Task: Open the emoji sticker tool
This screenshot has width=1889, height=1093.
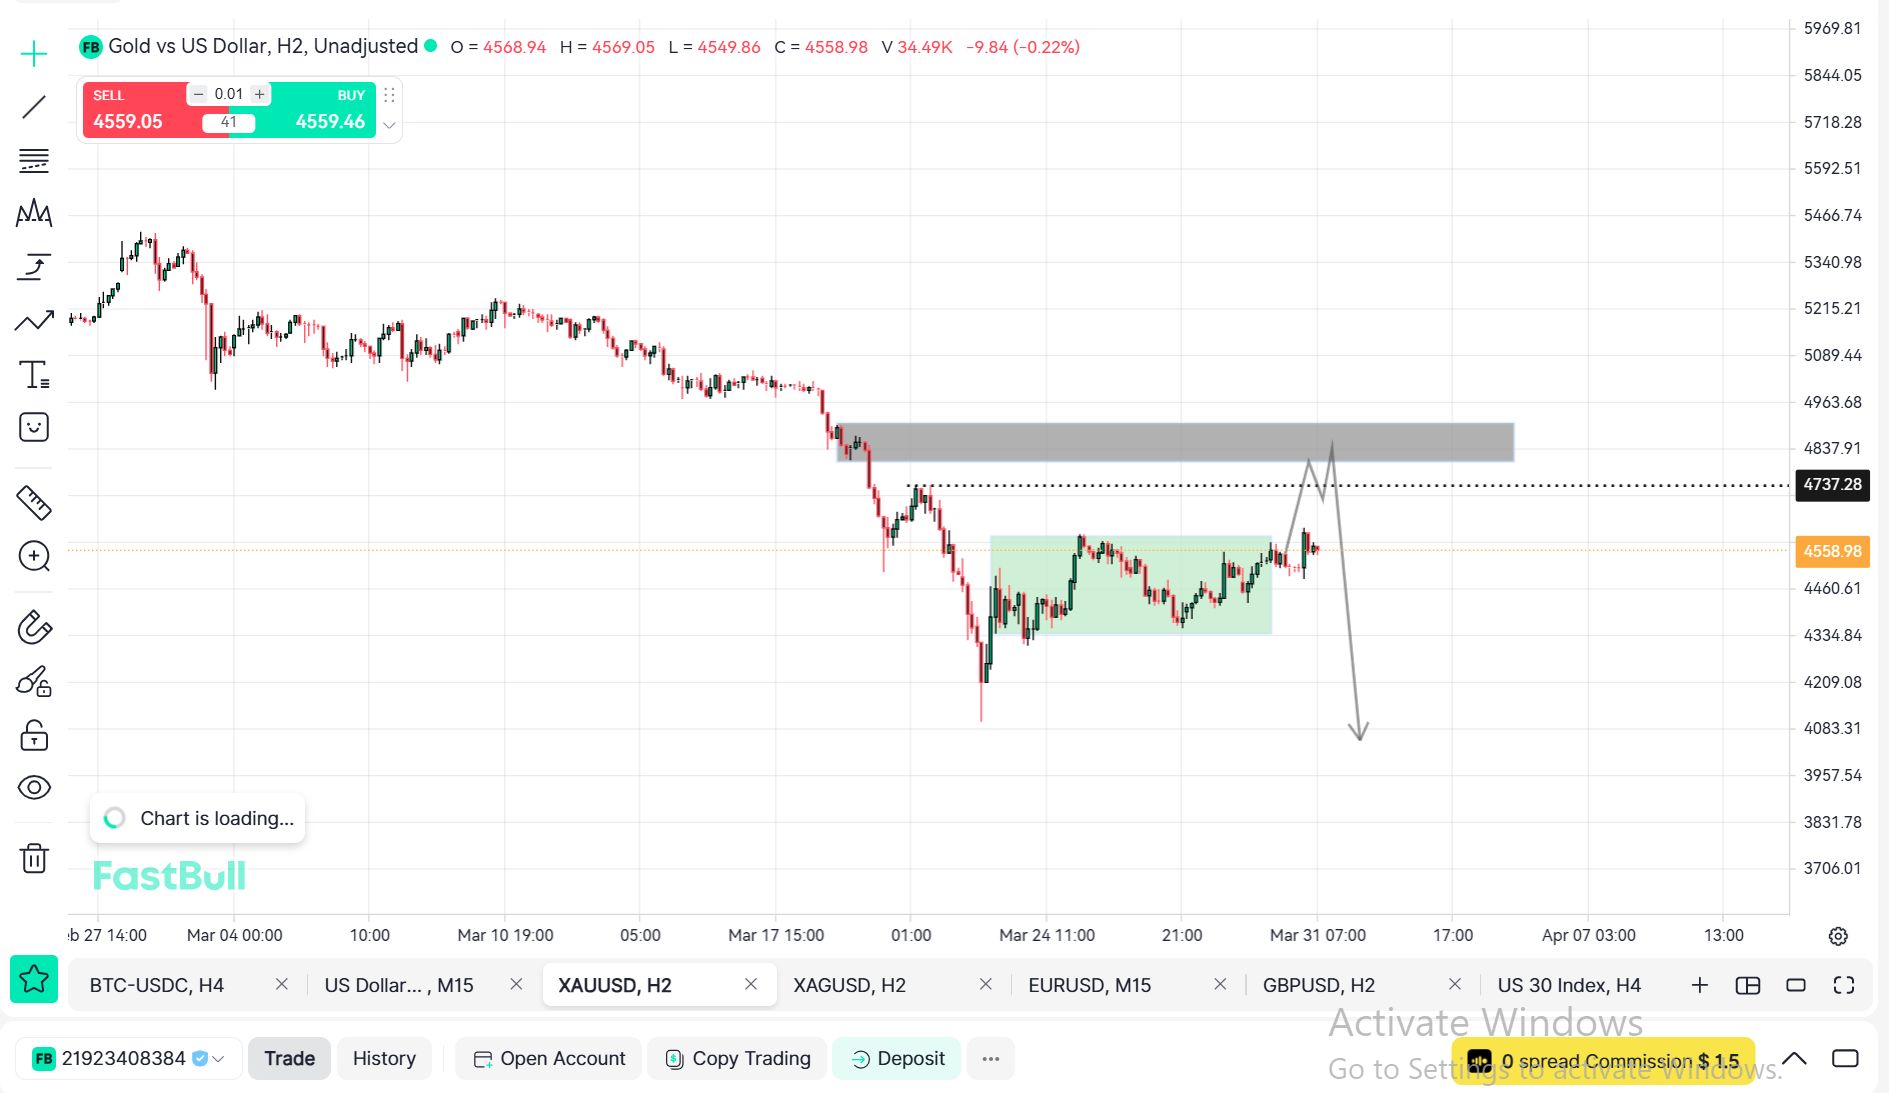Action: pos(34,428)
